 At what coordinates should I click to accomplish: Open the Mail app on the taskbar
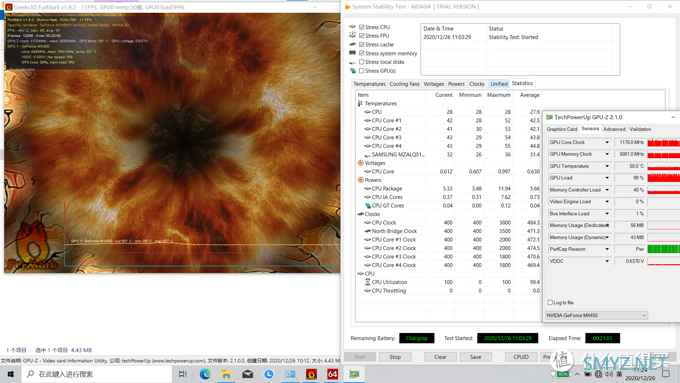coord(248,374)
